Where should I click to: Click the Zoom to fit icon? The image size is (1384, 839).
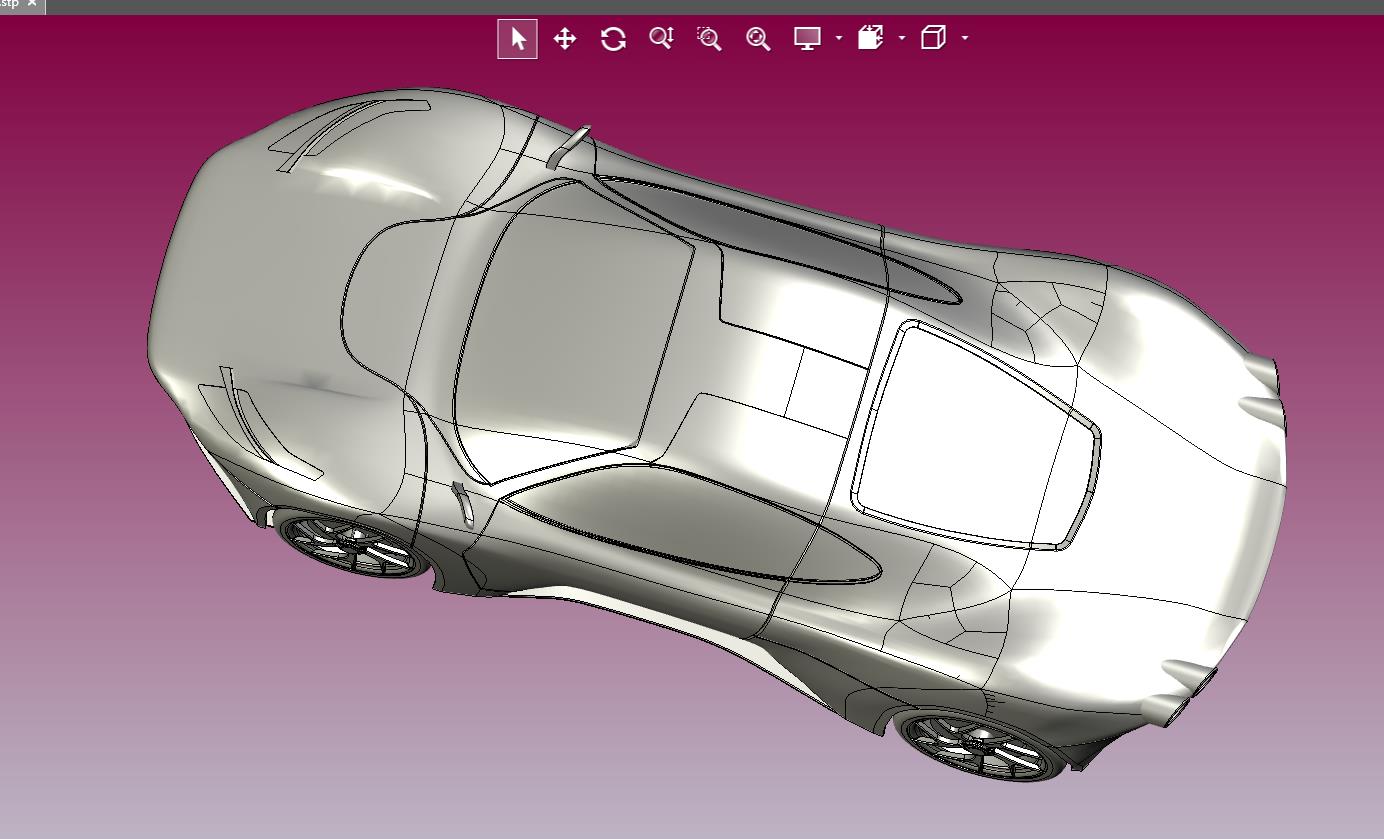pos(758,39)
